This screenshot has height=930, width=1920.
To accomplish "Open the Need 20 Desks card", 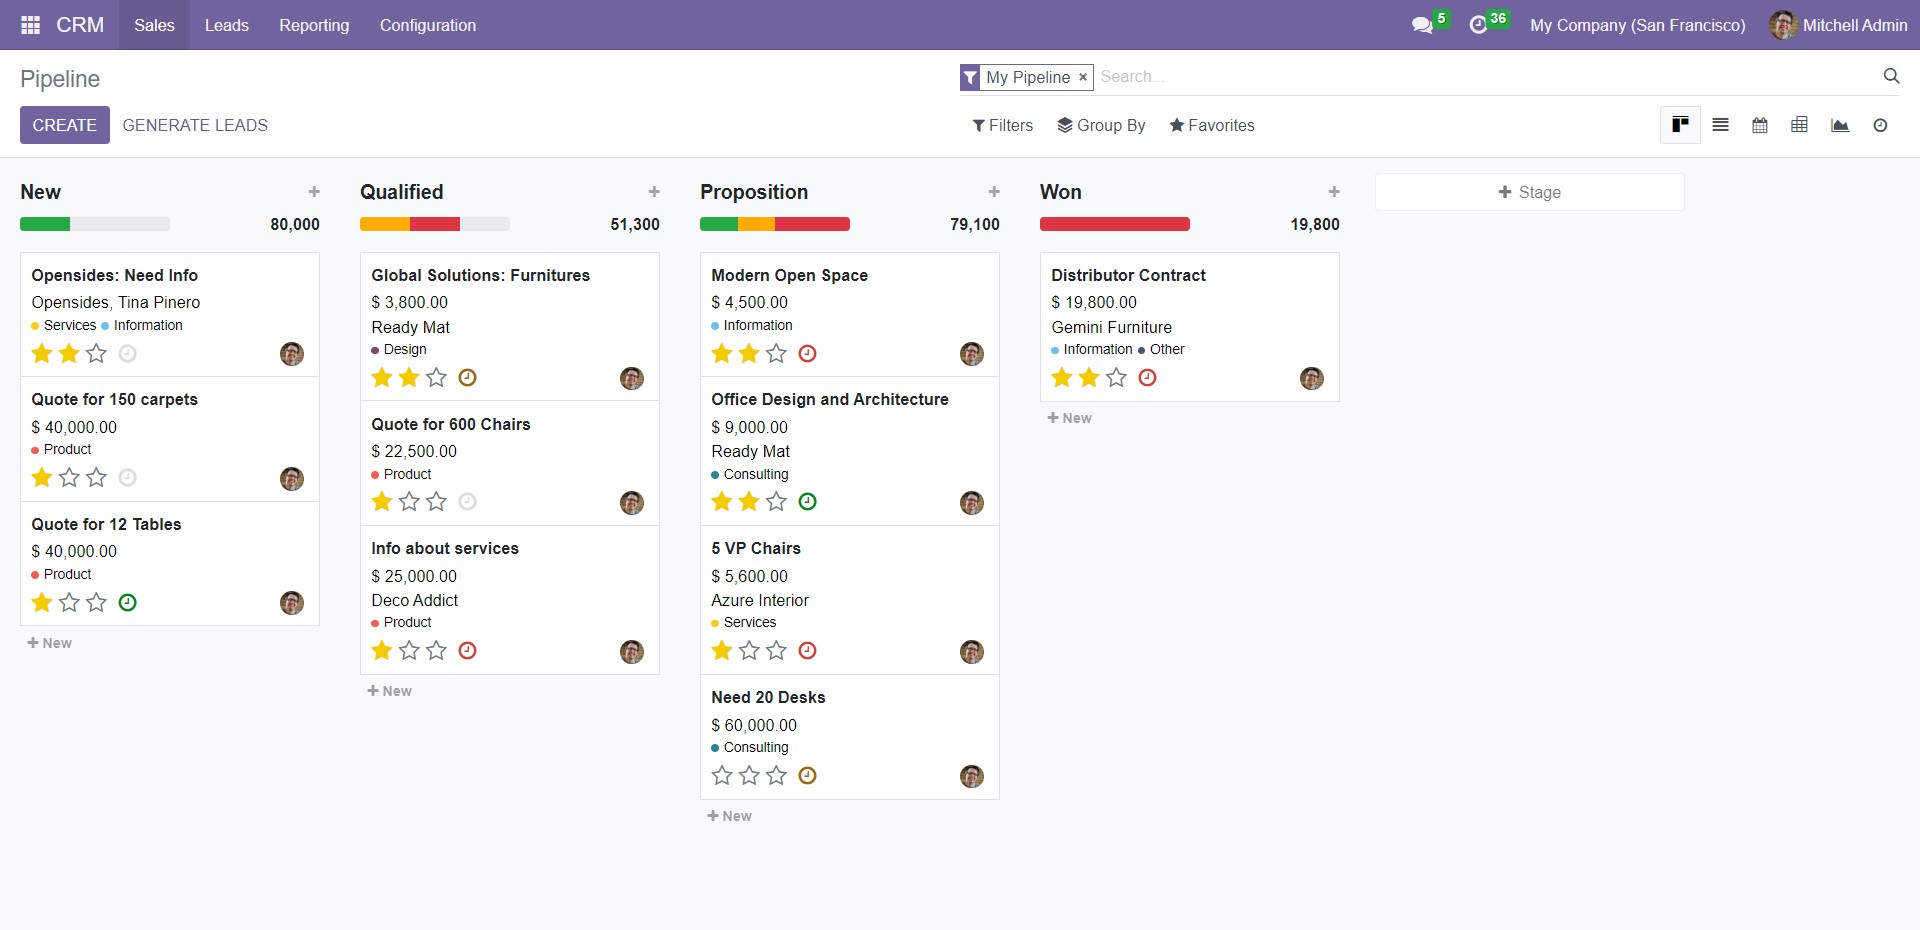I will coord(850,737).
